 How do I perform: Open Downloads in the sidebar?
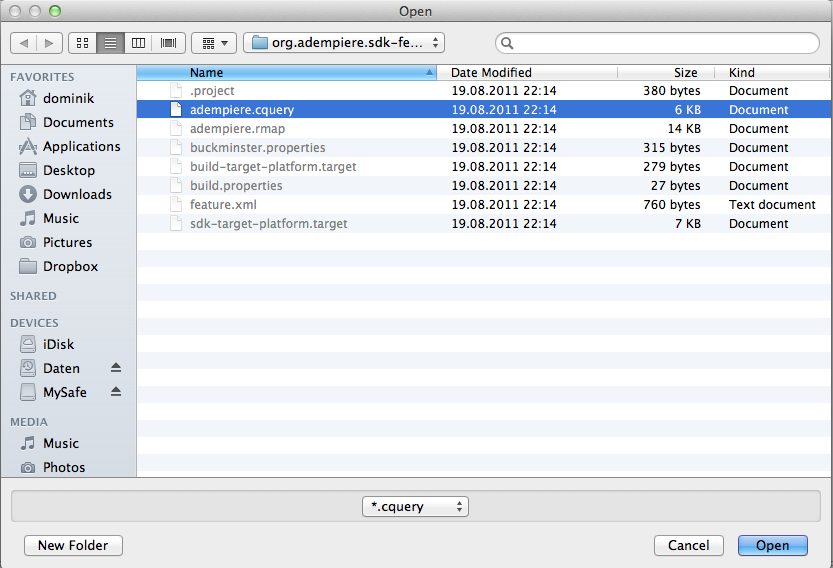pyautogui.click(x=65, y=194)
